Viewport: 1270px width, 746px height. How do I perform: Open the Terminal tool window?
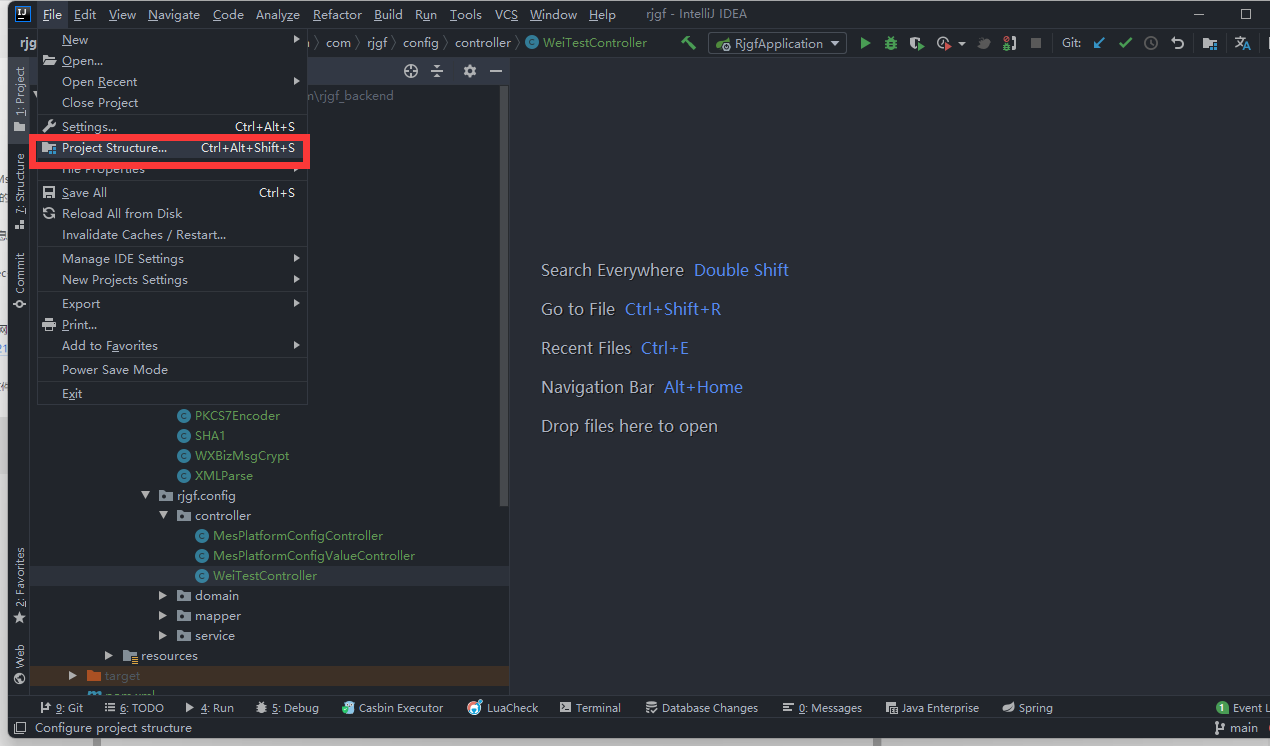click(x=590, y=708)
